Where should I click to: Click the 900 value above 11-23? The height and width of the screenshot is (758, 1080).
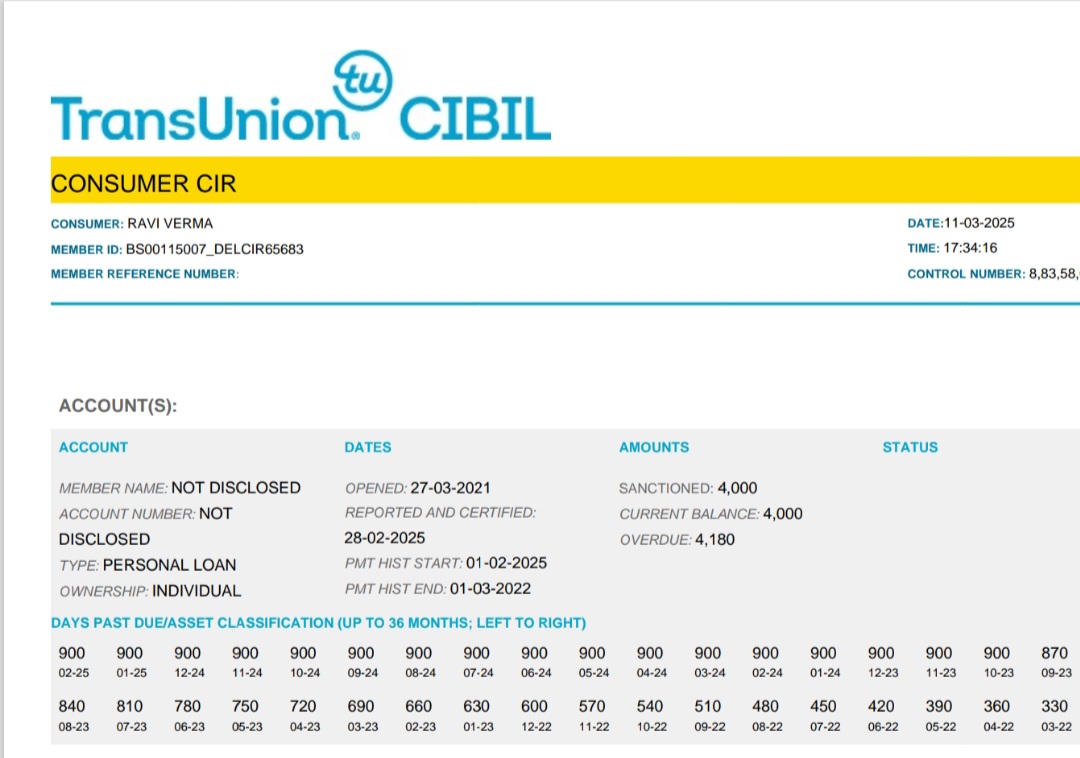tap(939, 653)
